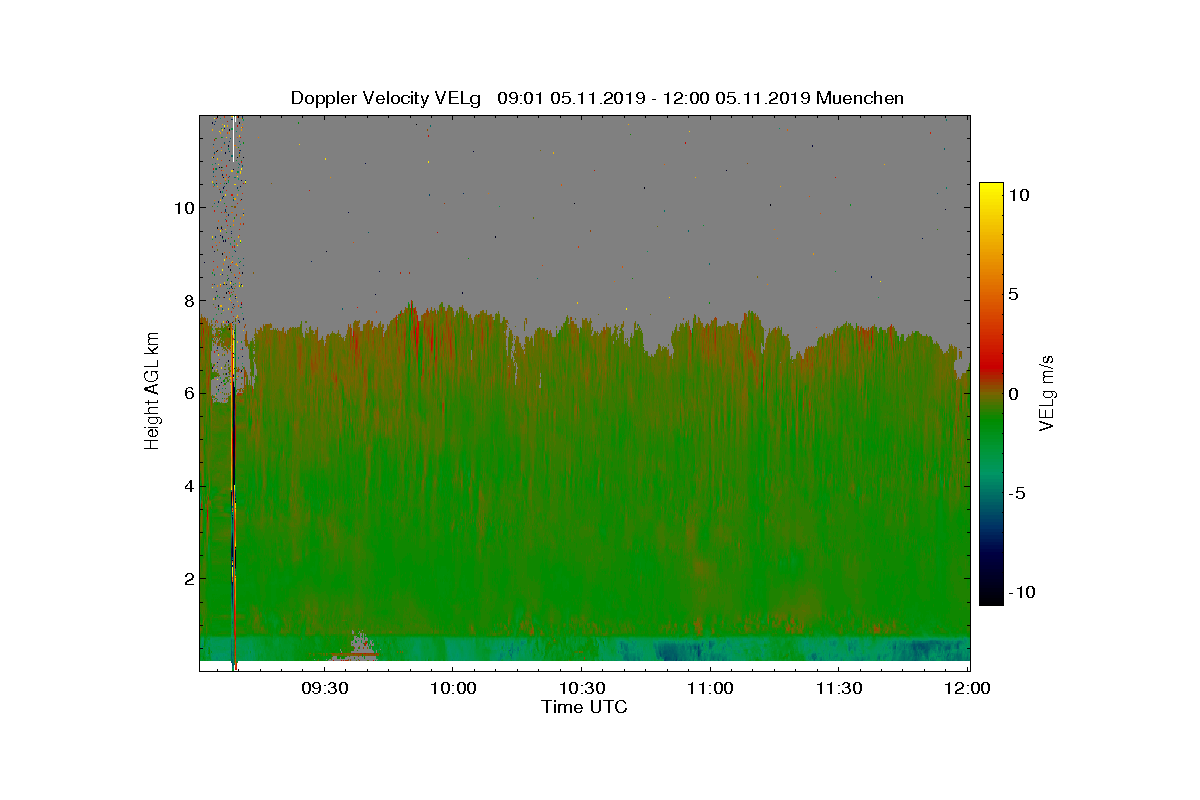The height and width of the screenshot is (800, 1200).
Task: Click the 11:00 time tick label
Action: pos(710,689)
